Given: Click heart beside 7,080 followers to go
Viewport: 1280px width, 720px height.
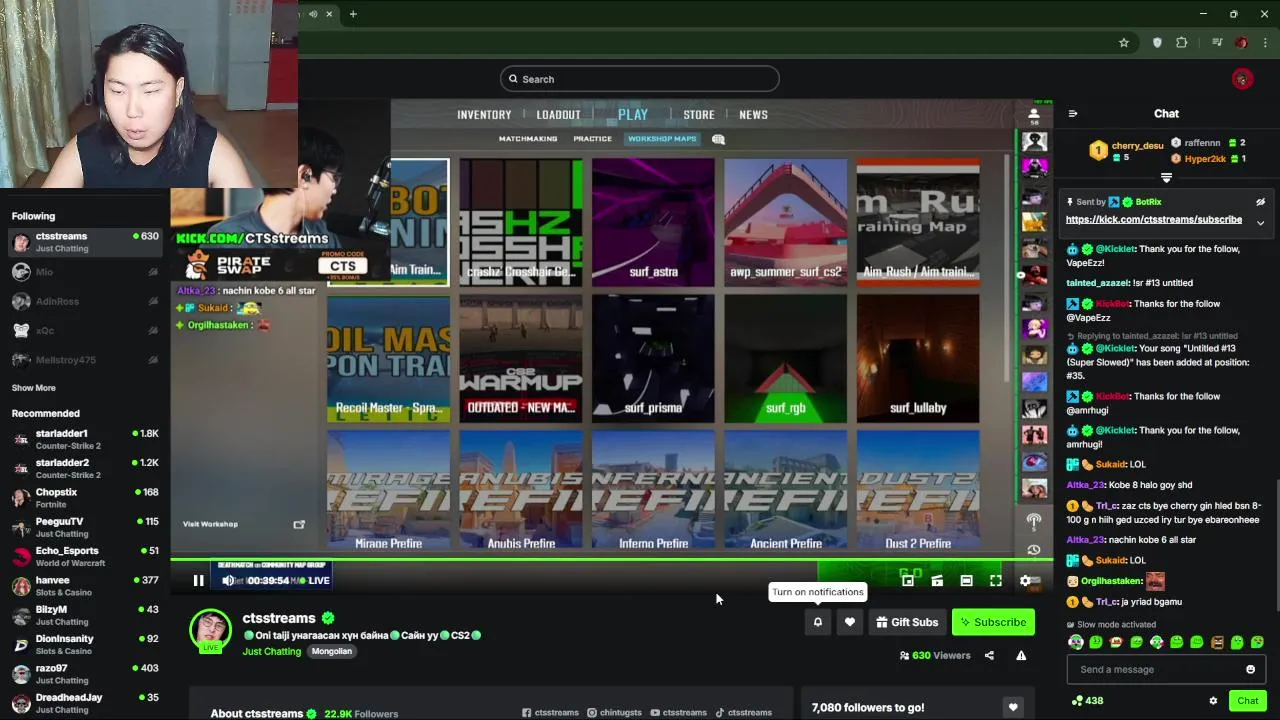Looking at the screenshot, I should (1013, 708).
